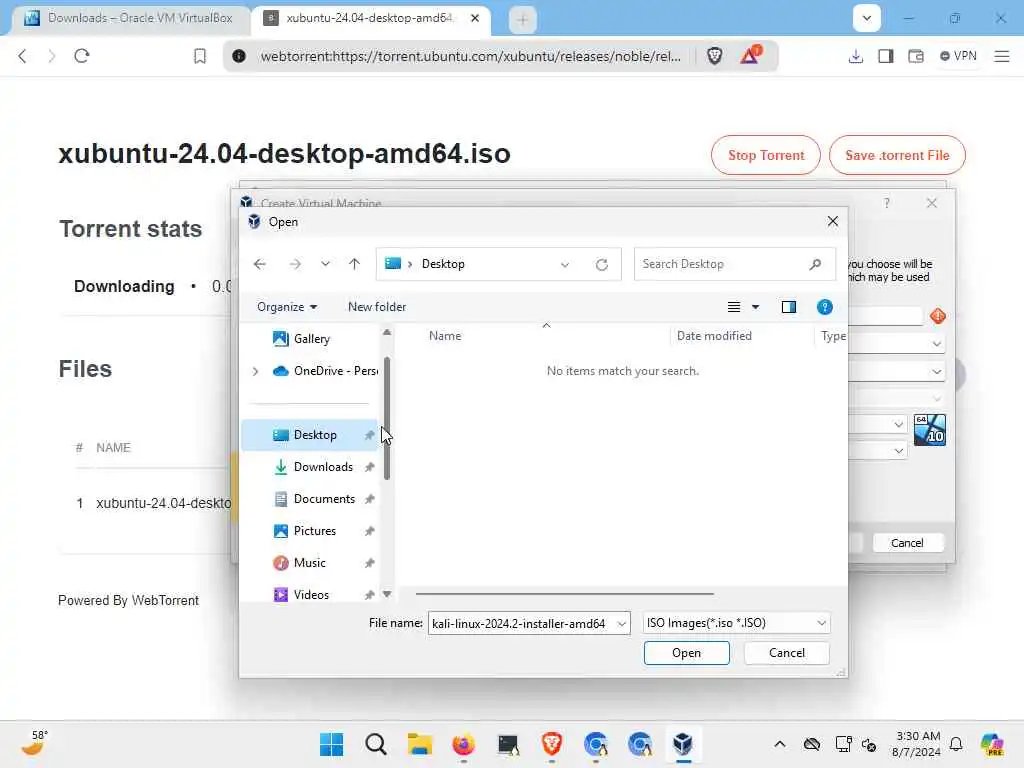1024x768 pixels.
Task: Open the ISO Images file type filter
Action: coord(736,623)
